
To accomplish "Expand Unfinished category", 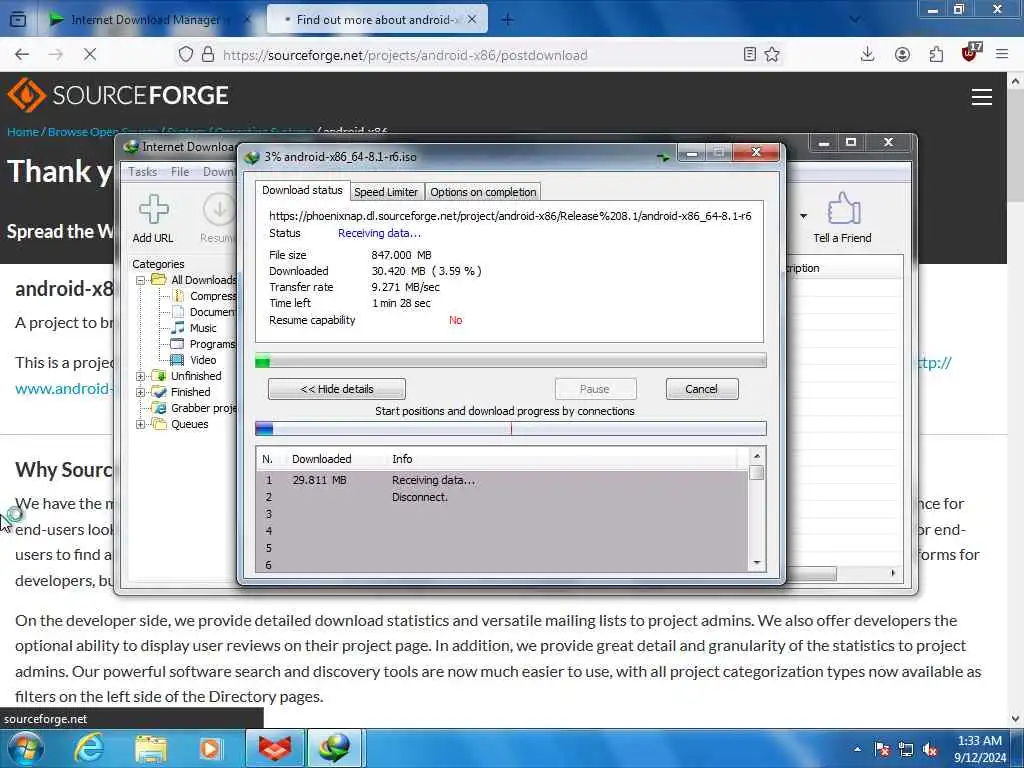I will pos(140,376).
